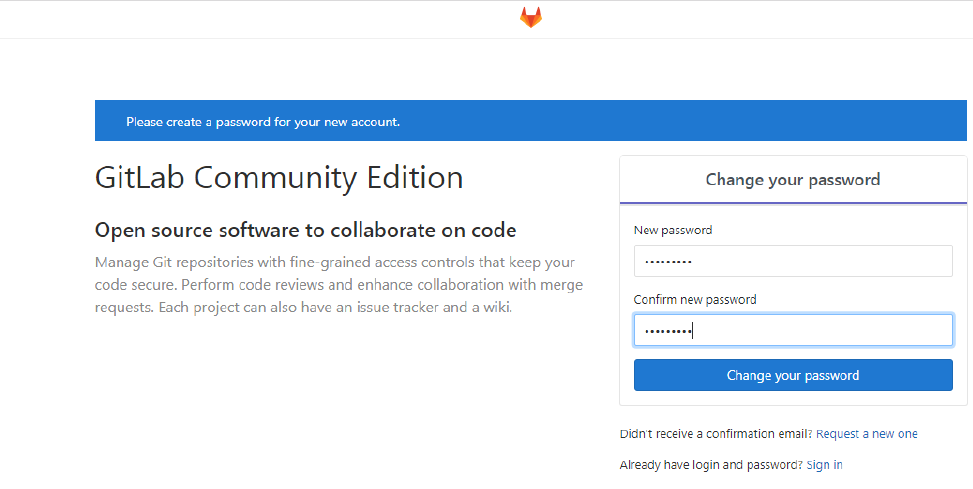The height and width of the screenshot is (489, 973).
Task: Click the Already have login and password text
Action: click(710, 465)
